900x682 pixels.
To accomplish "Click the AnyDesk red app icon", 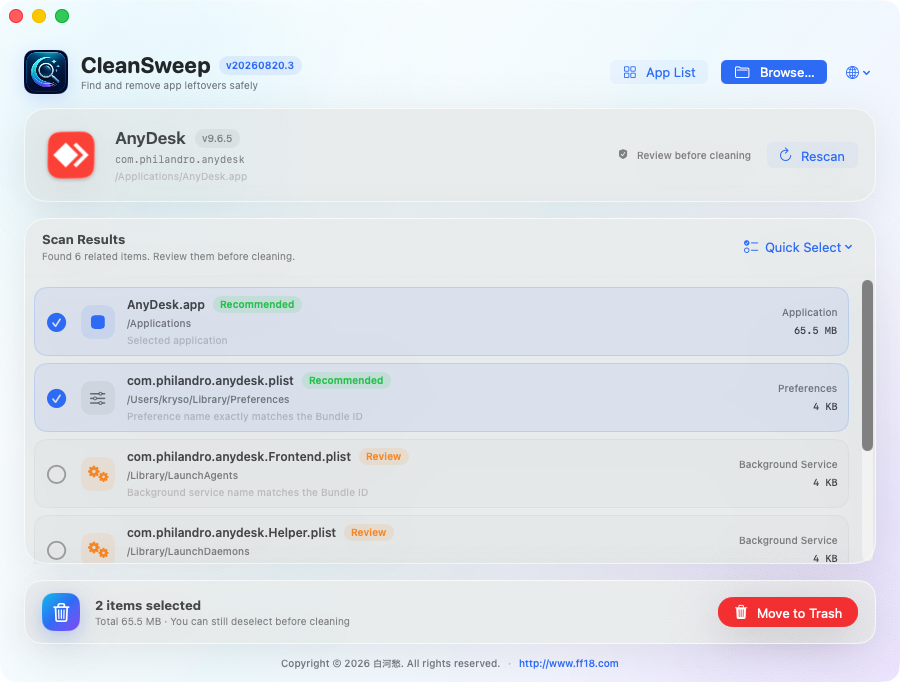I will (71, 155).
